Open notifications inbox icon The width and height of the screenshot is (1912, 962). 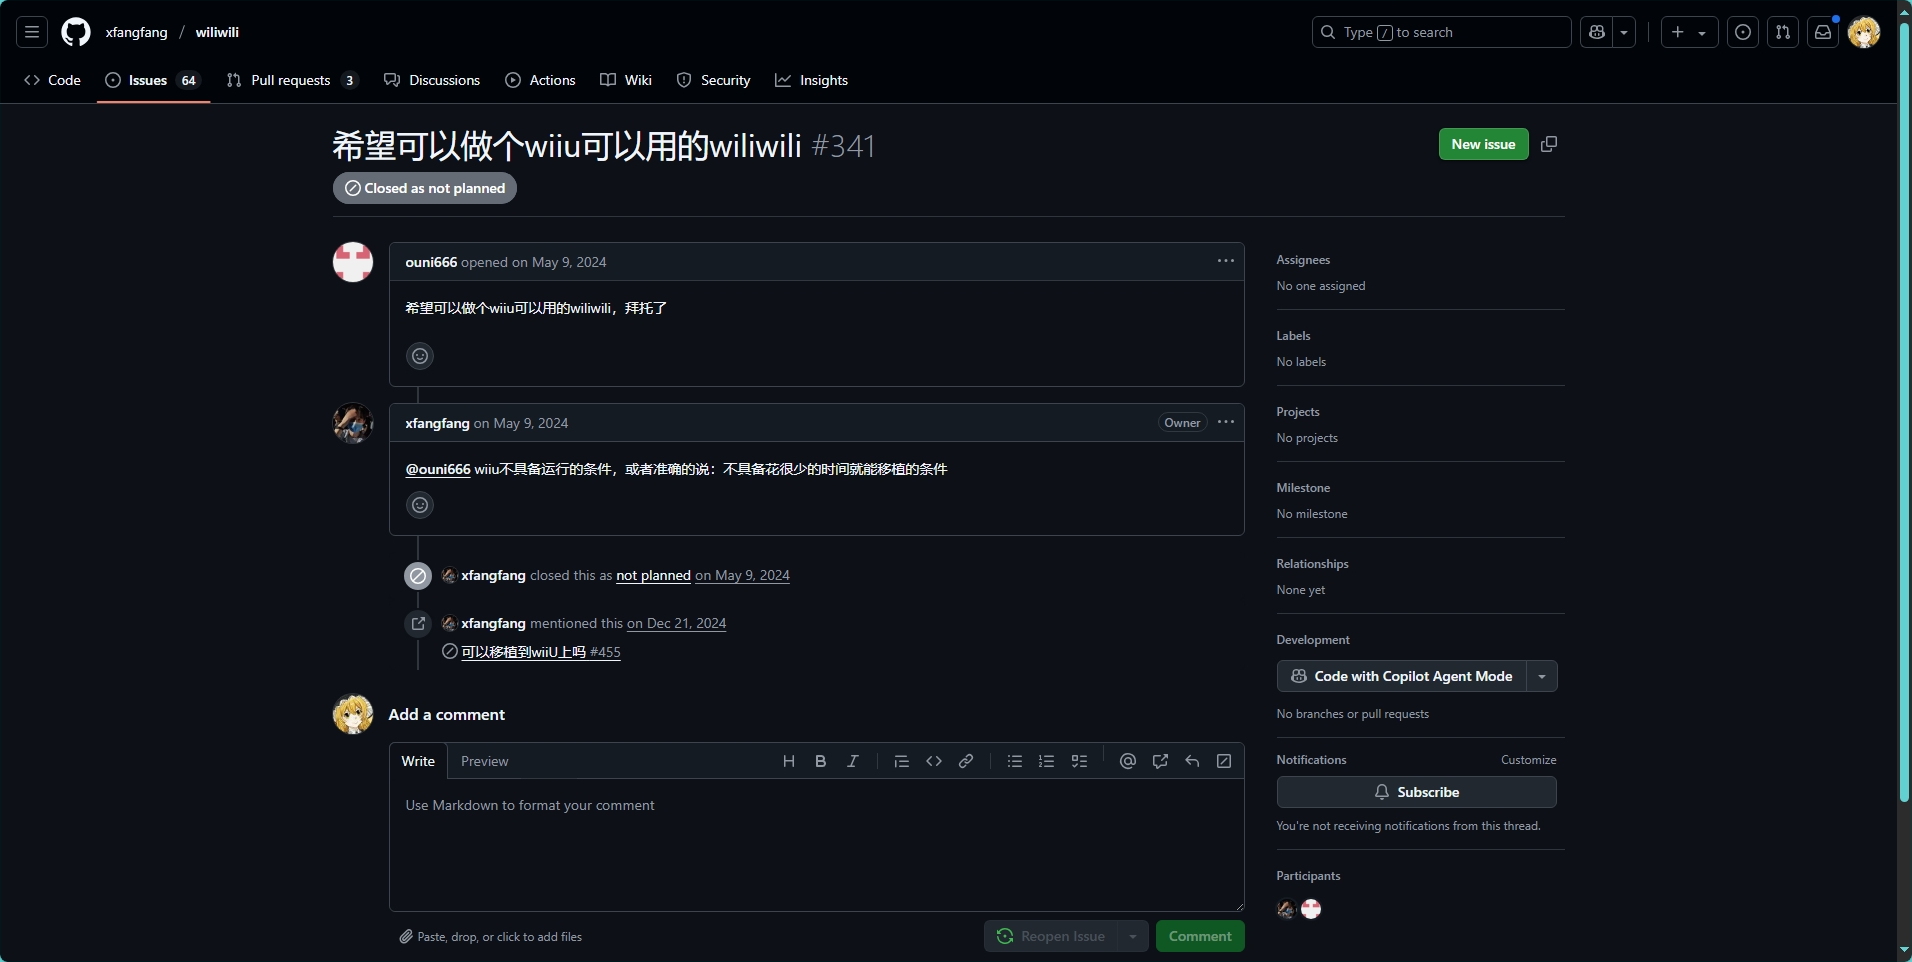[1823, 32]
